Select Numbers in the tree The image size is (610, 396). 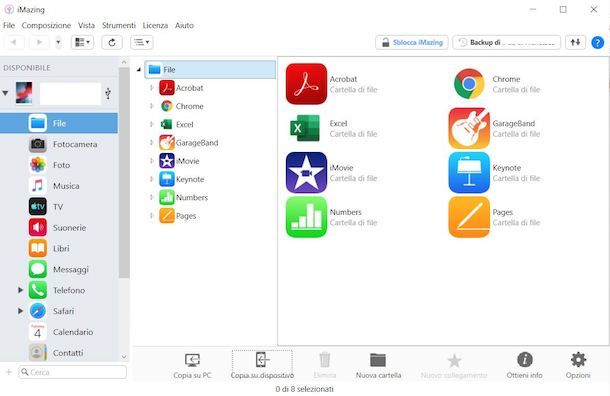(184, 198)
